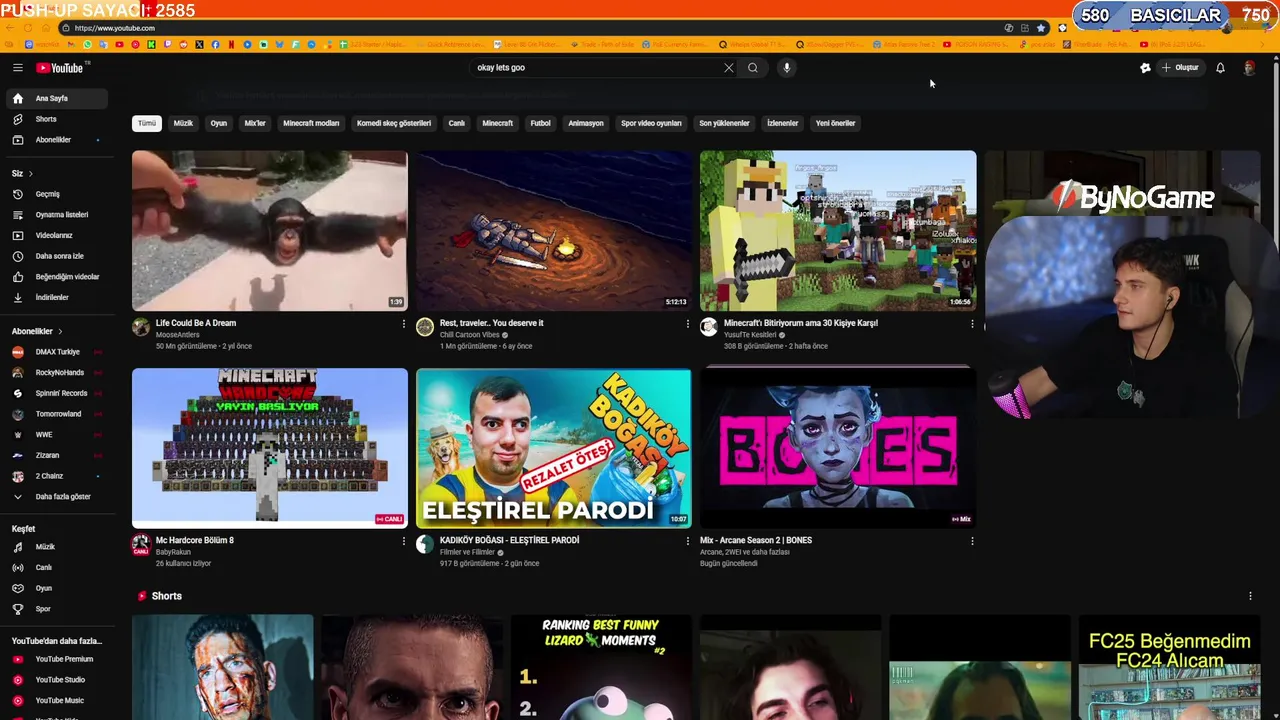Open Videolarınız in sidebar
This screenshot has width=1280, height=720.
pos(56,236)
